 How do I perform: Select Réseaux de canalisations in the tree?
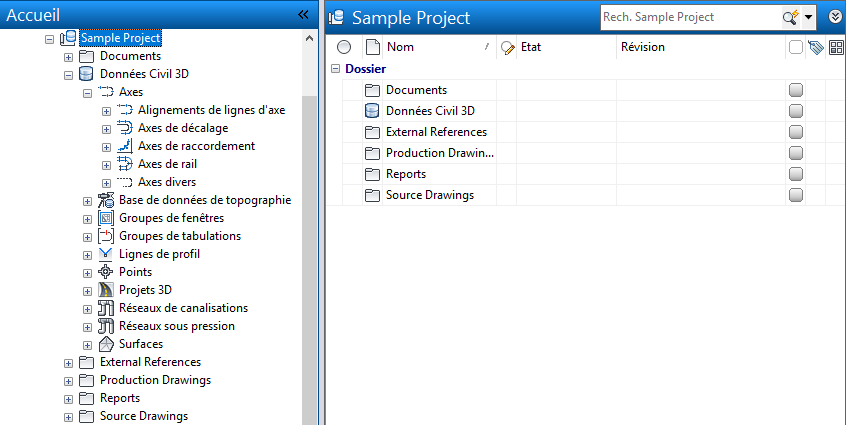183,308
